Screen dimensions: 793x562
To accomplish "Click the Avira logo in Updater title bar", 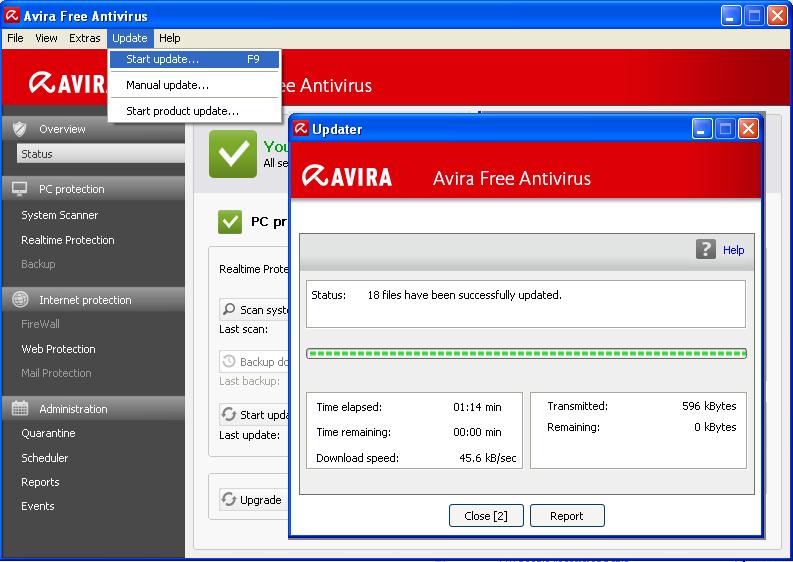I will pyautogui.click(x=301, y=128).
